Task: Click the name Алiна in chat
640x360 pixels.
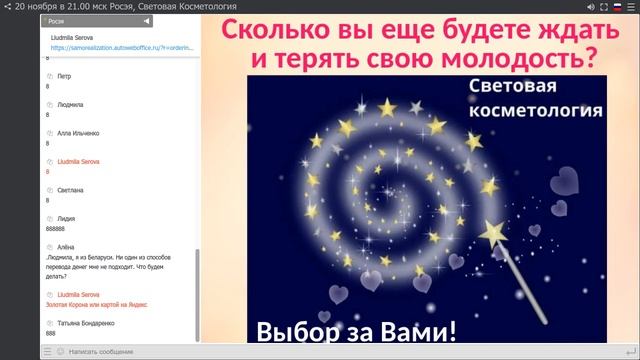Action: [66, 247]
